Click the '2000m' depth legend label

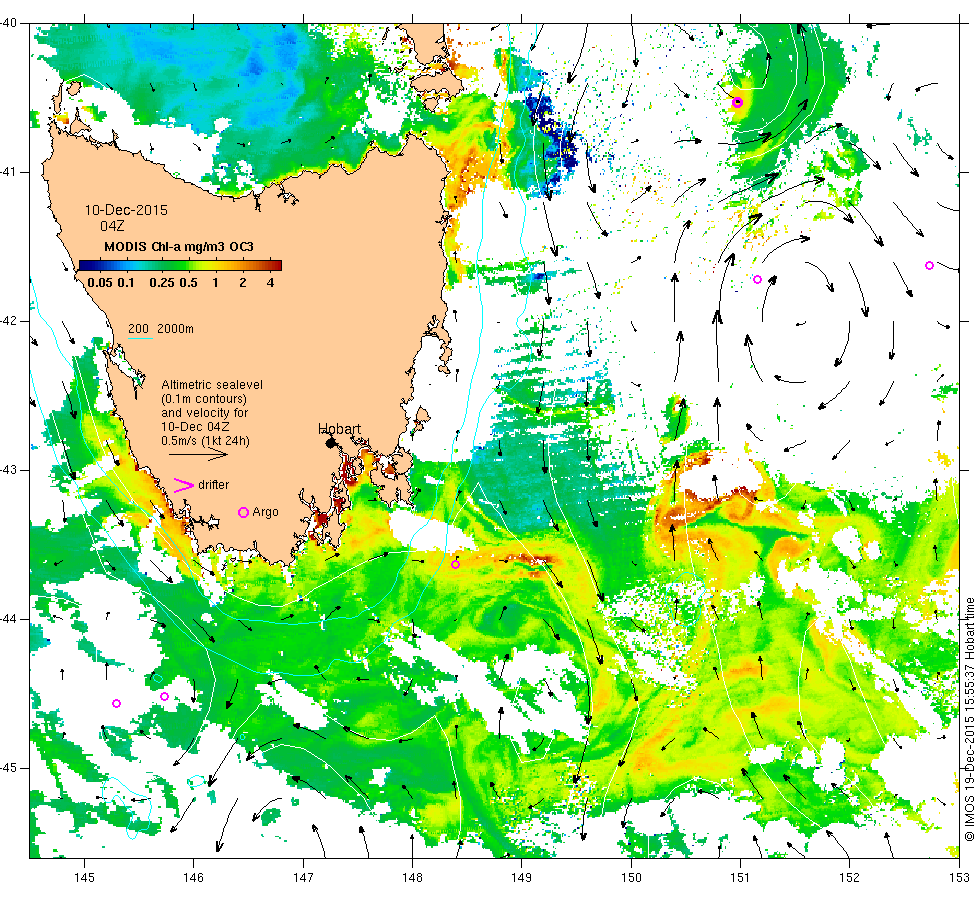(176, 329)
